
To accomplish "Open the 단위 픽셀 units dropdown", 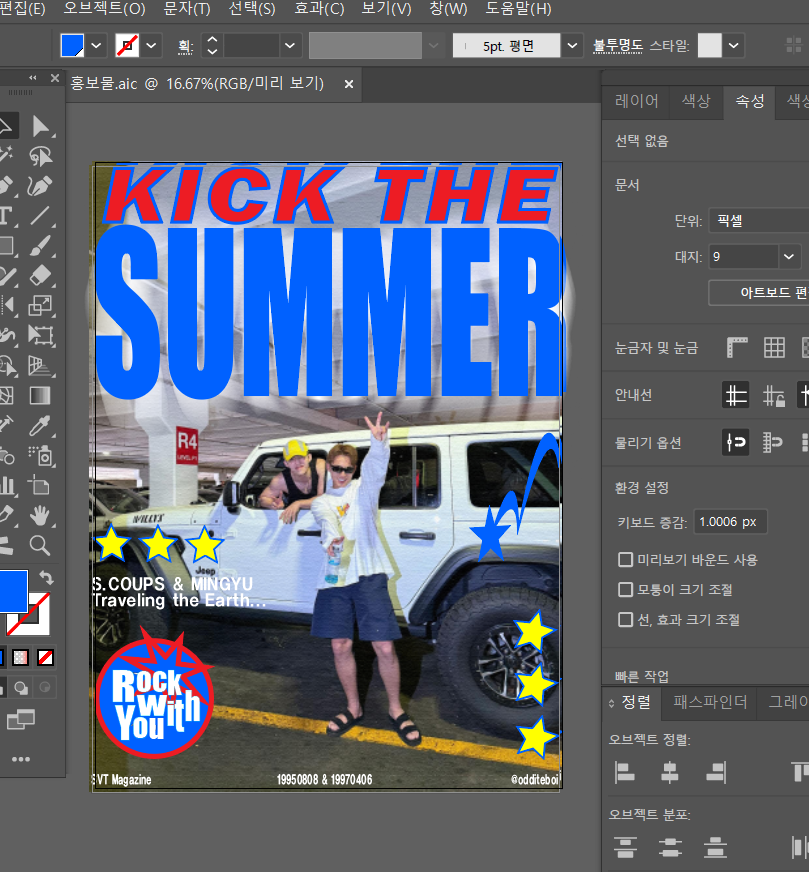I will click(x=759, y=221).
